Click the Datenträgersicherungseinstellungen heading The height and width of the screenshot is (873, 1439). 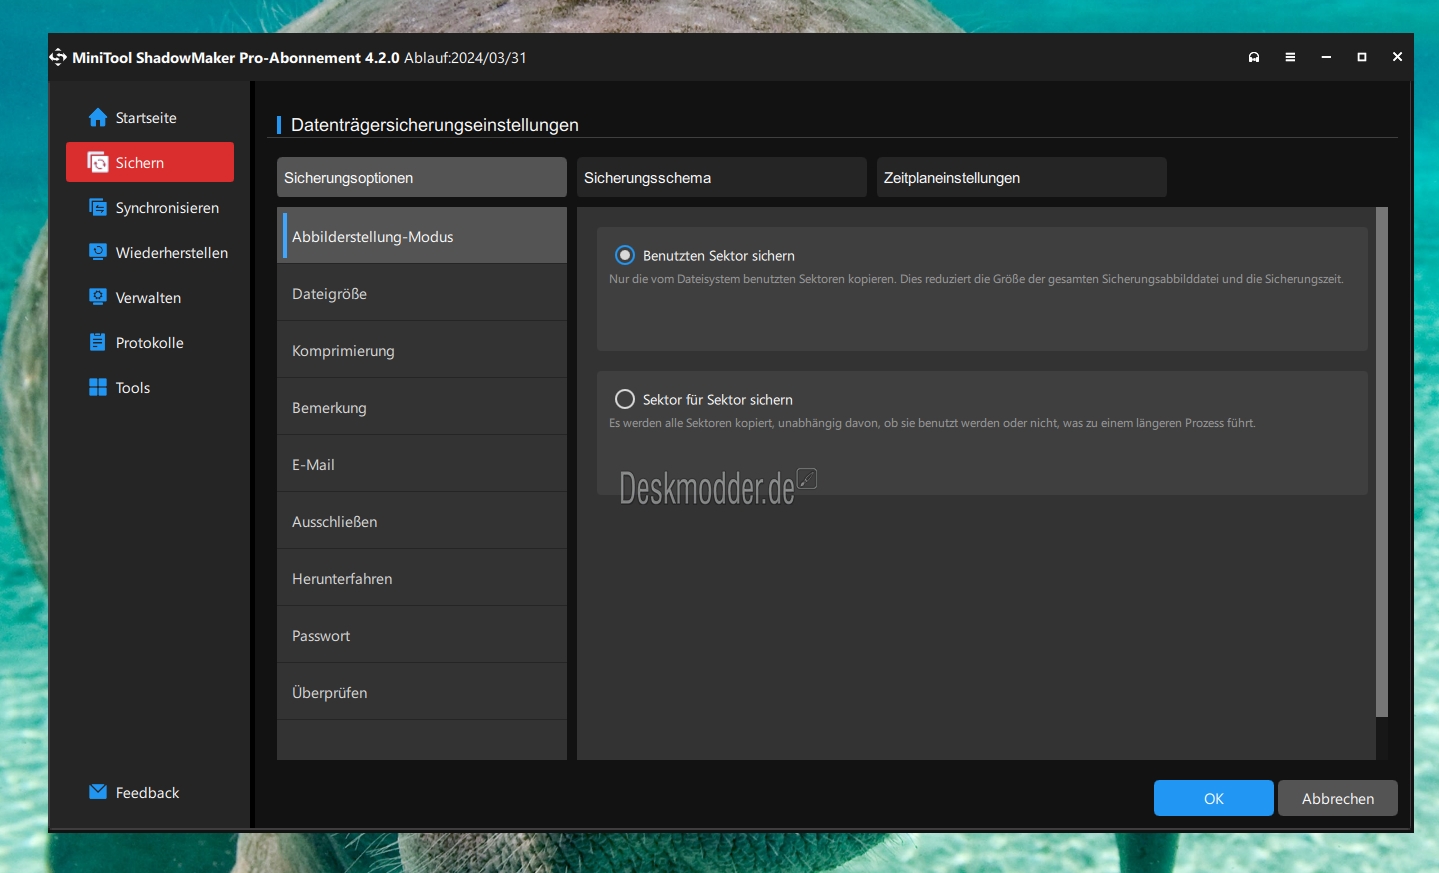[435, 125]
